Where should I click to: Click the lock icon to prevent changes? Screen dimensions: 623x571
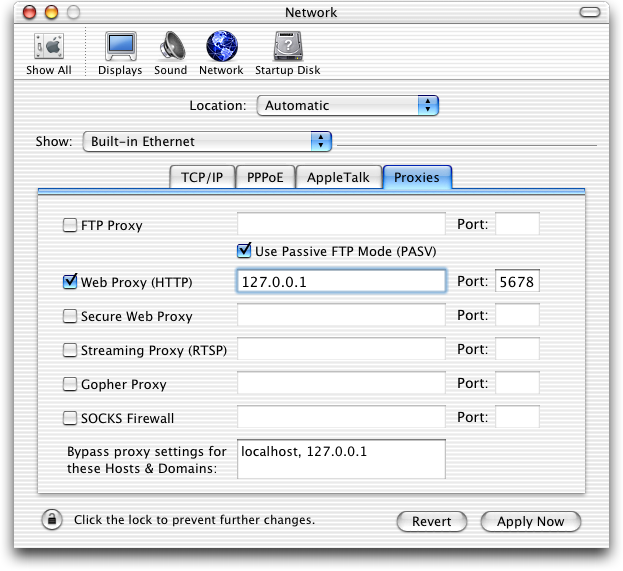(52, 520)
